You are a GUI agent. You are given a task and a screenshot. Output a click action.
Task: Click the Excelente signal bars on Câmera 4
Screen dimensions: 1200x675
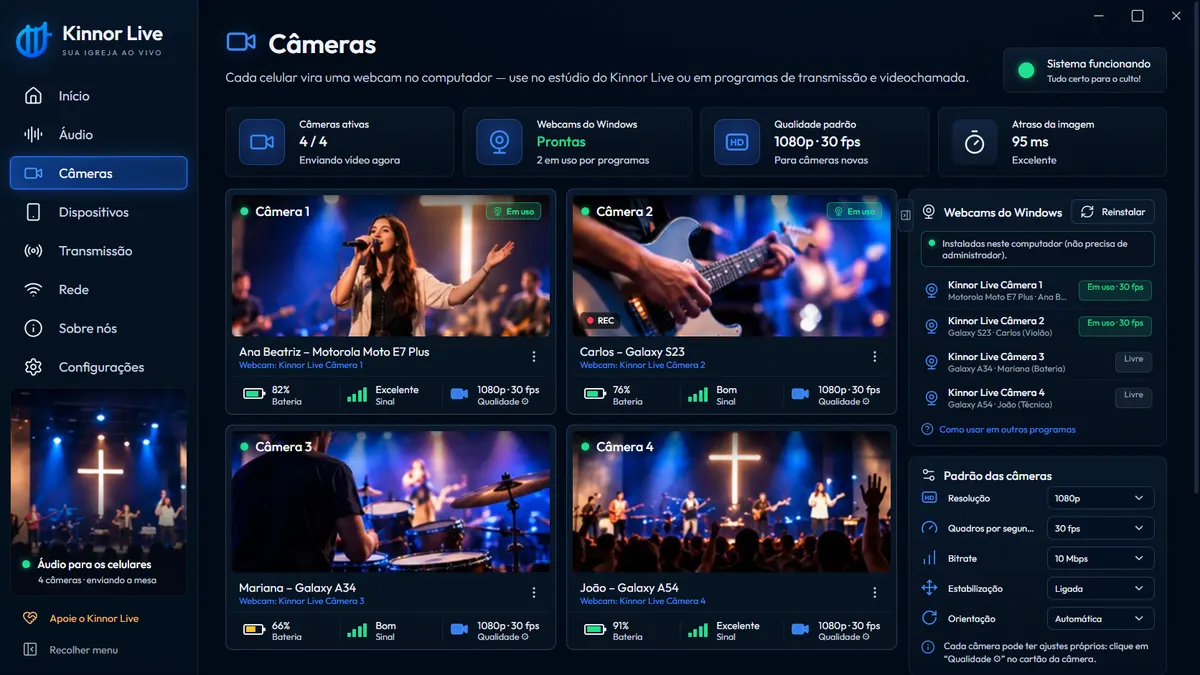coord(698,631)
